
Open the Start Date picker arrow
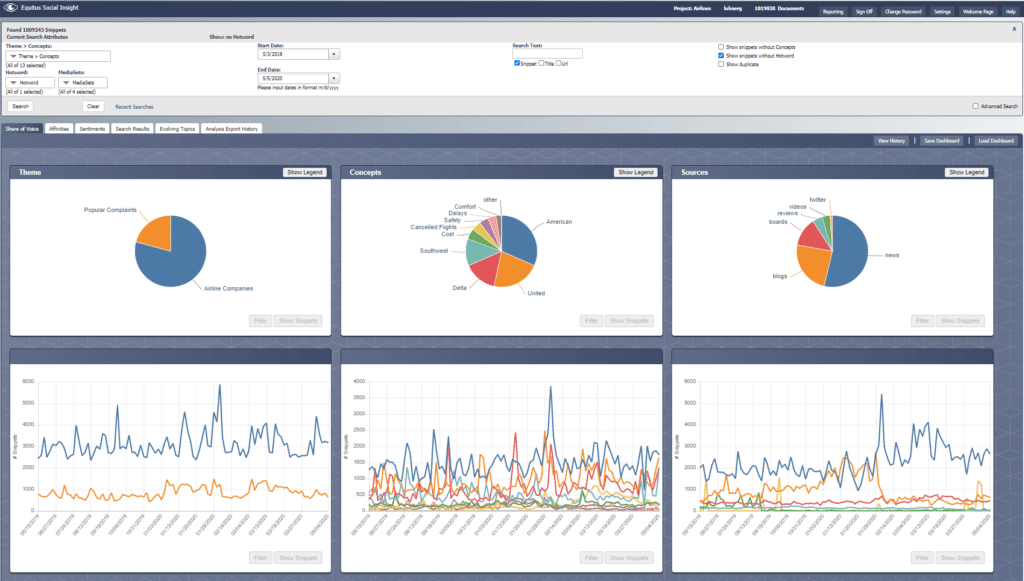pyautogui.click(x=334, y=54)
